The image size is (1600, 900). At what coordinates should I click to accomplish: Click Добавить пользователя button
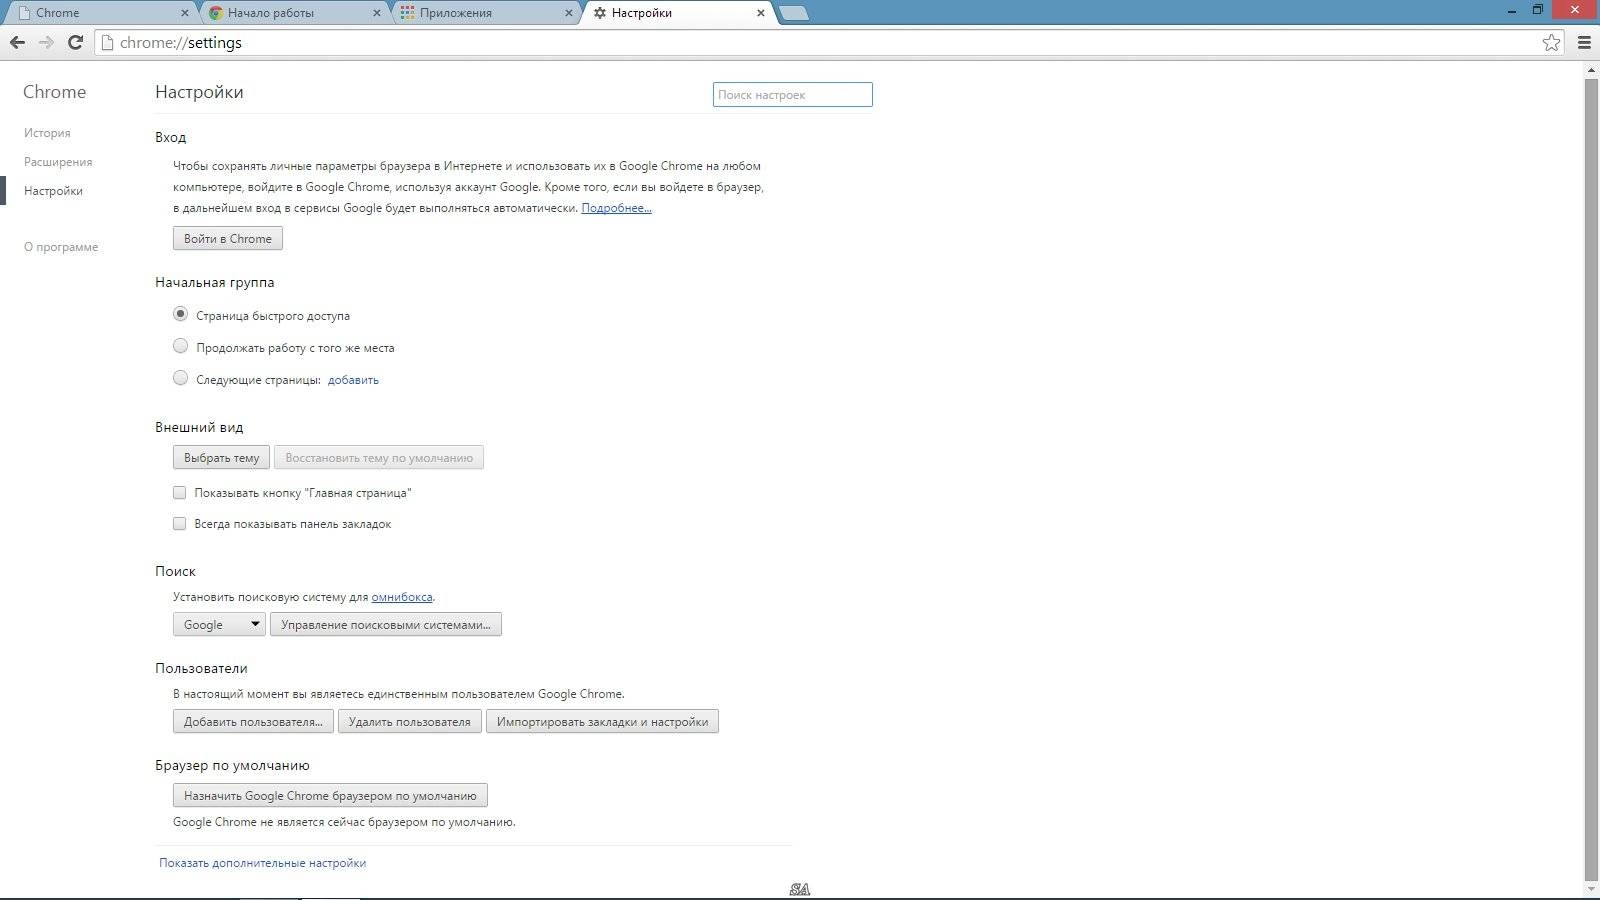click(x=253, y=721)
